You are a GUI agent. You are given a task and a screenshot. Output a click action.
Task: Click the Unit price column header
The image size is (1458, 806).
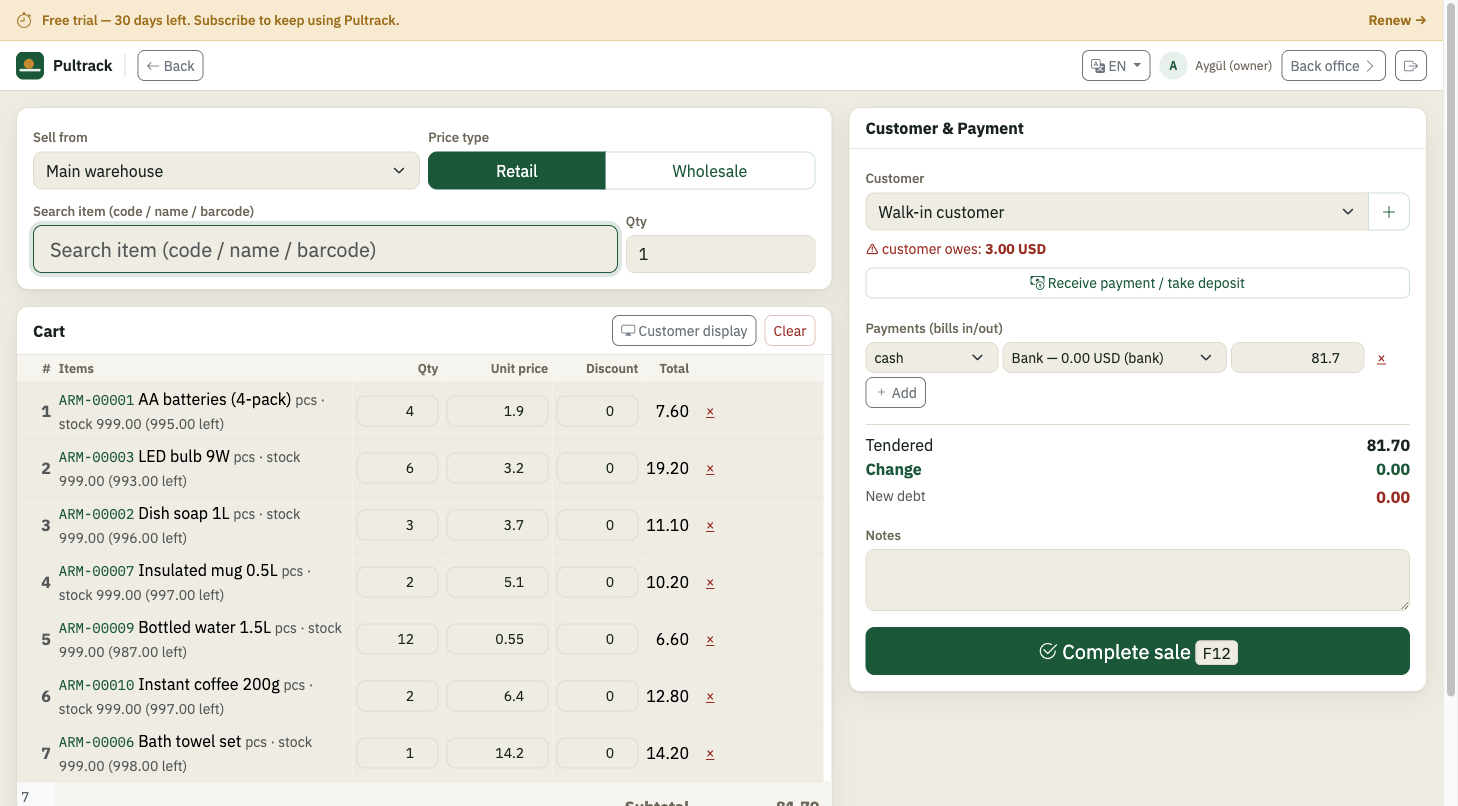pyautogui.click(x=519, y=369)
